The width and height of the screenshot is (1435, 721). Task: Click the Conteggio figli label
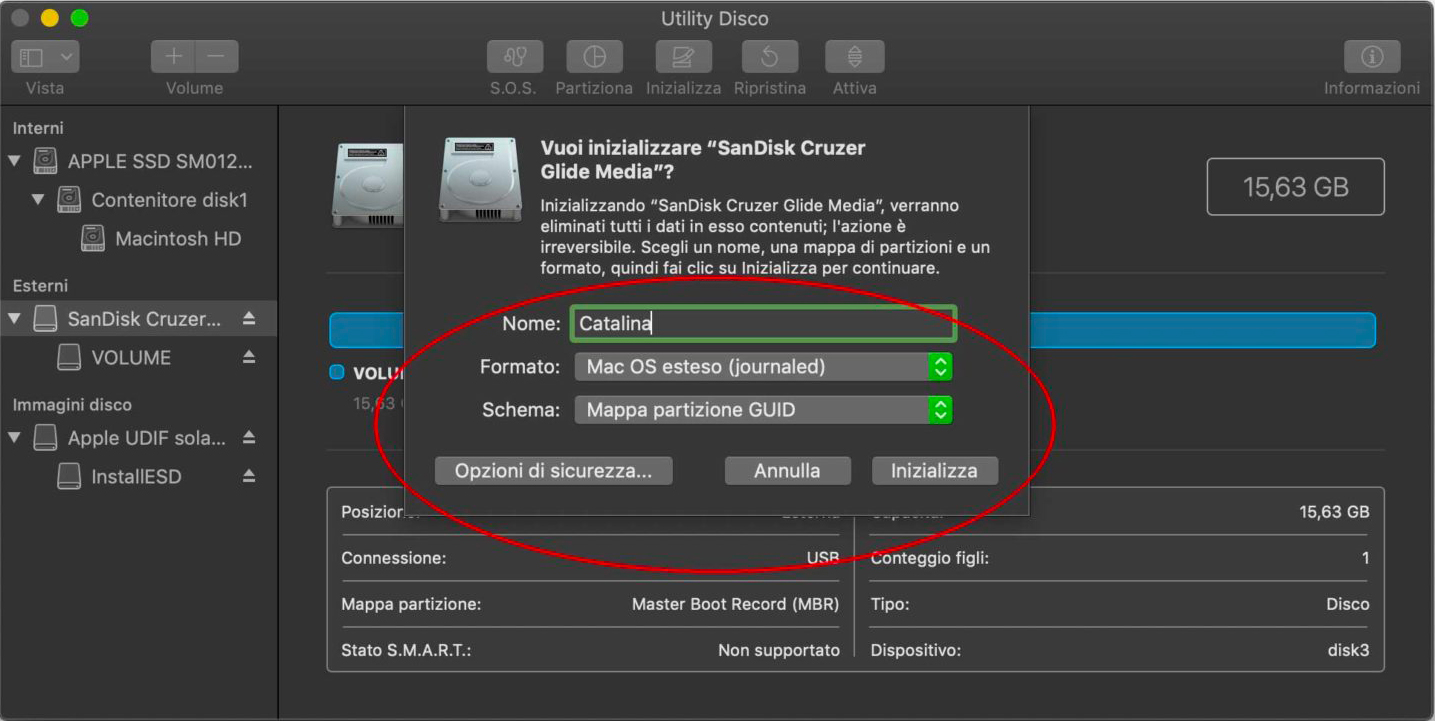pyautogui.click(x=930, y=558)
